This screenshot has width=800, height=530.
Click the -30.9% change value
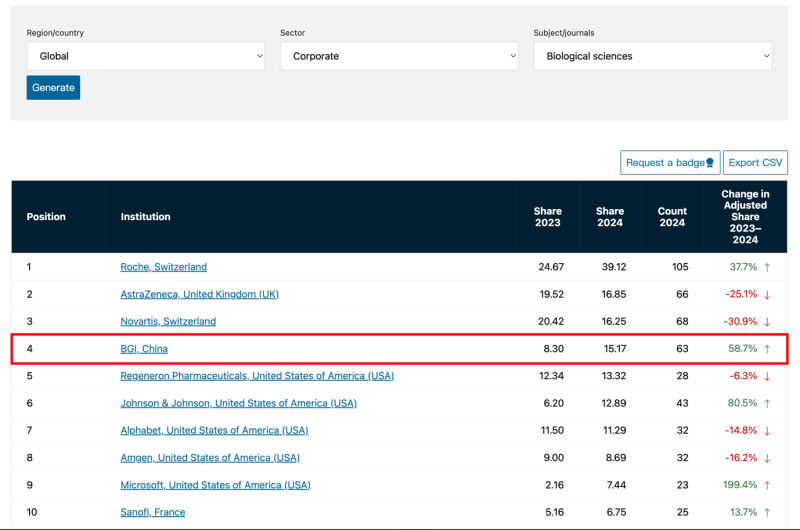(x=740, y=321)
